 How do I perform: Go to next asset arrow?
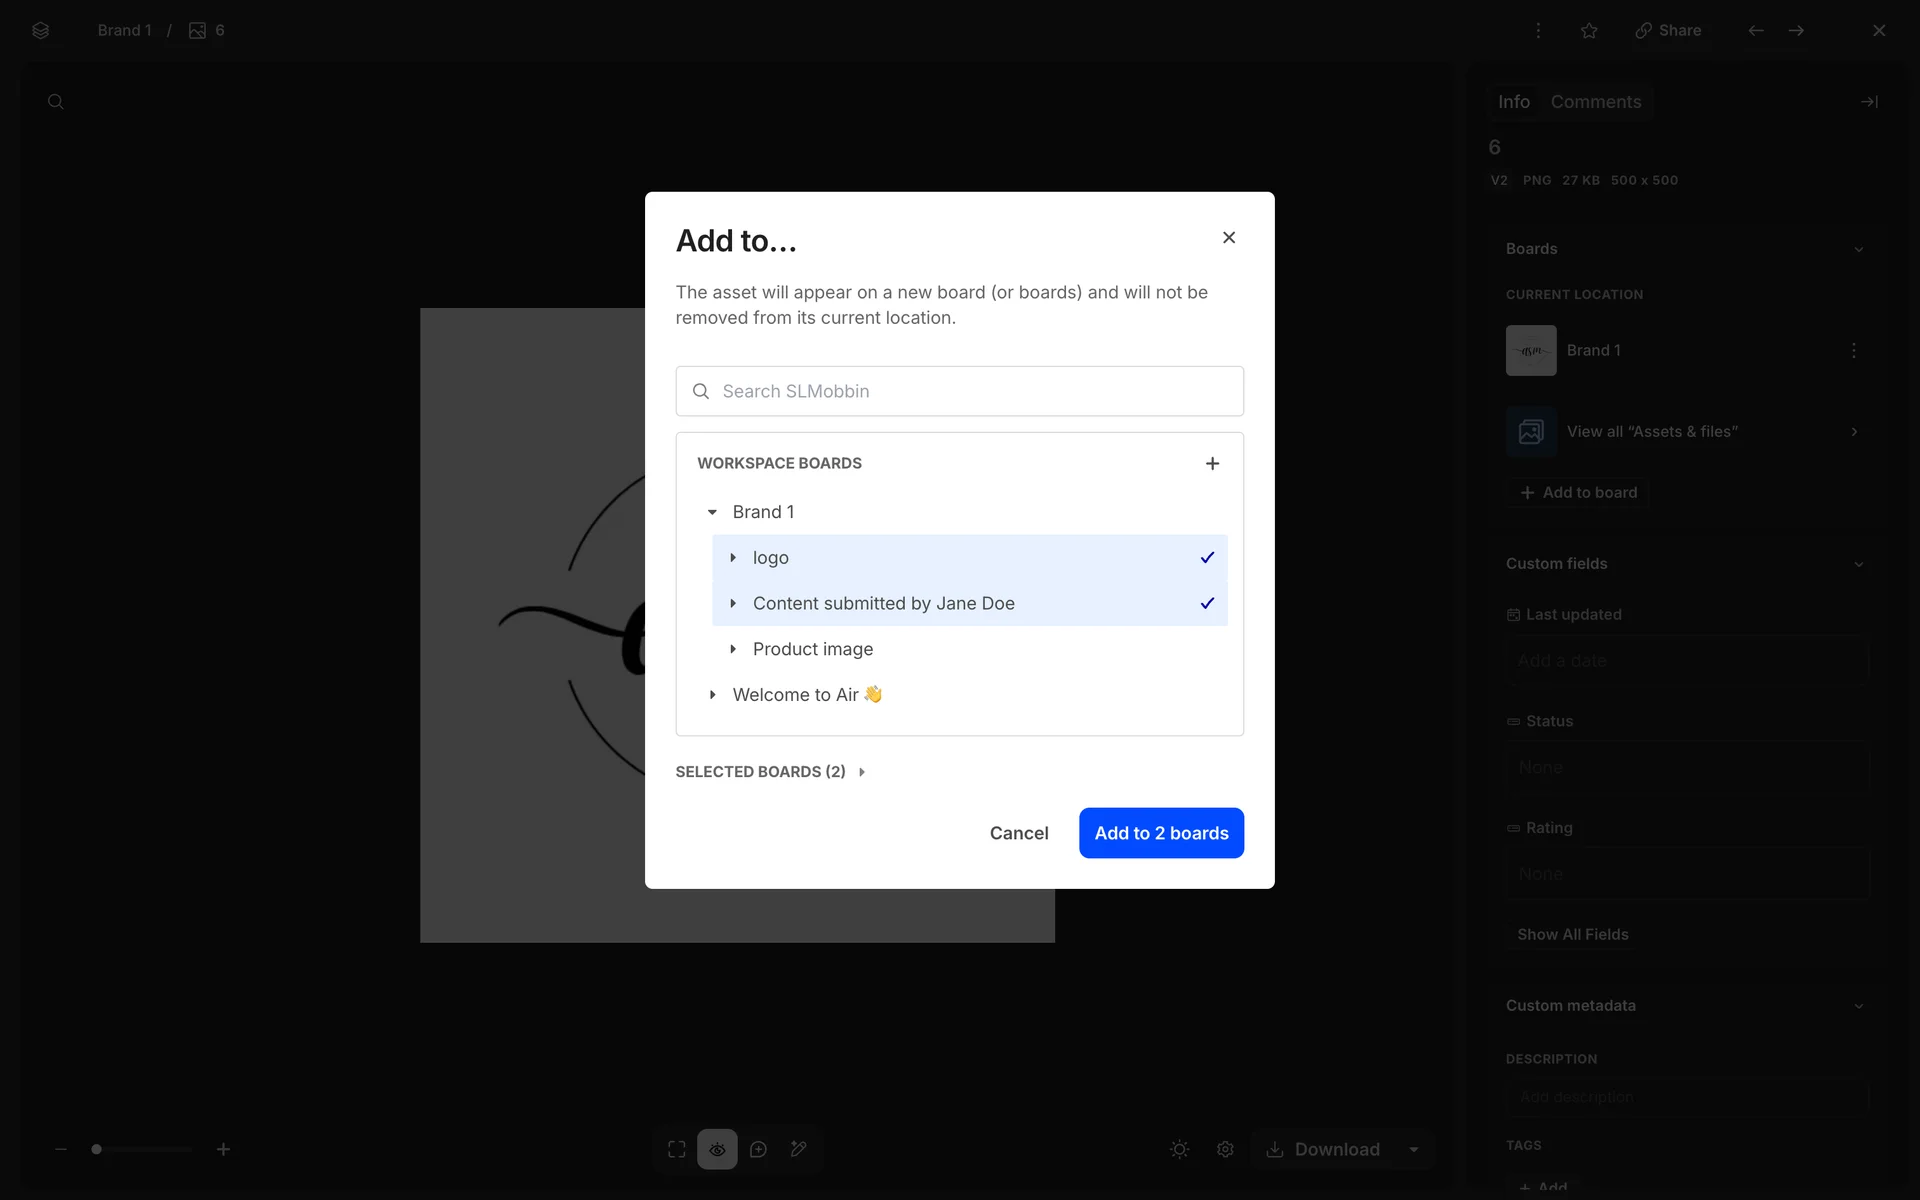[x=1796, y=31]
